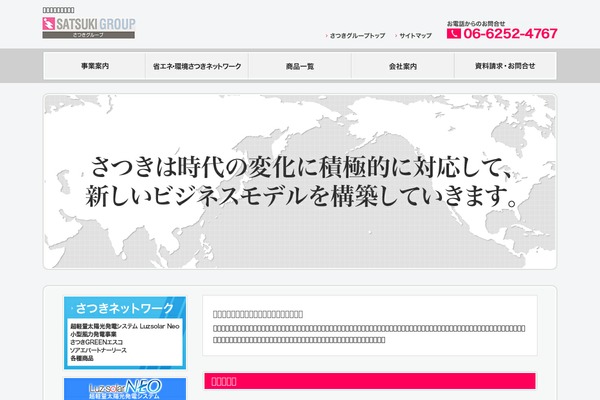This screenshot has height=400, width=600.
Task: Open the さつきネットワーク sidebar banner
Action: [125, 333]
